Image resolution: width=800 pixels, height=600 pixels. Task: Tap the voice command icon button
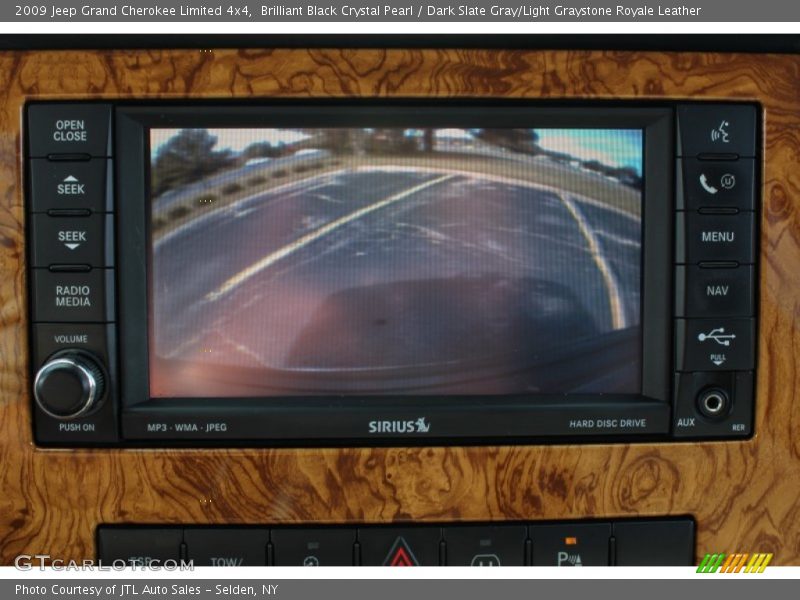click(x=718, y=132)
